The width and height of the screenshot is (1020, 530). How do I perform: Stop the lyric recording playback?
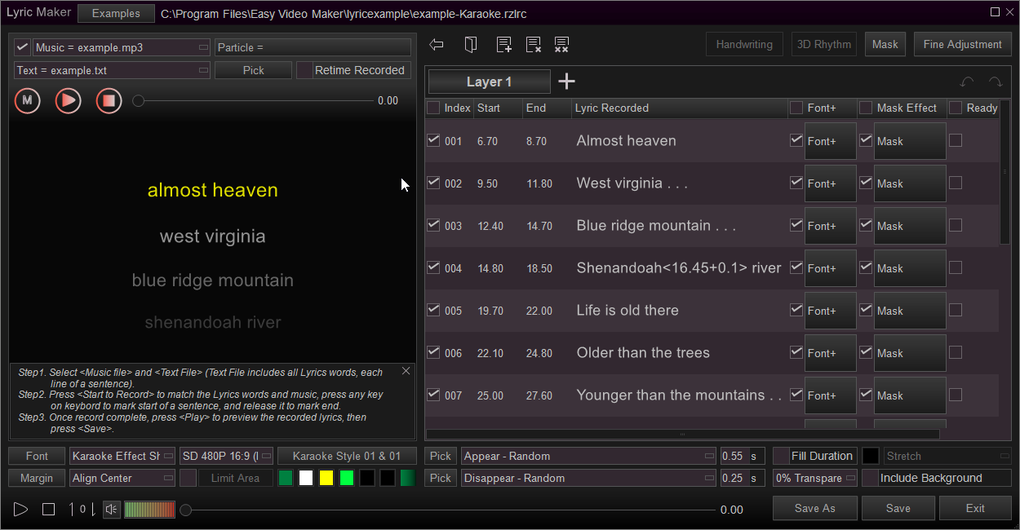pyautogui.click(x=109, y=101)
